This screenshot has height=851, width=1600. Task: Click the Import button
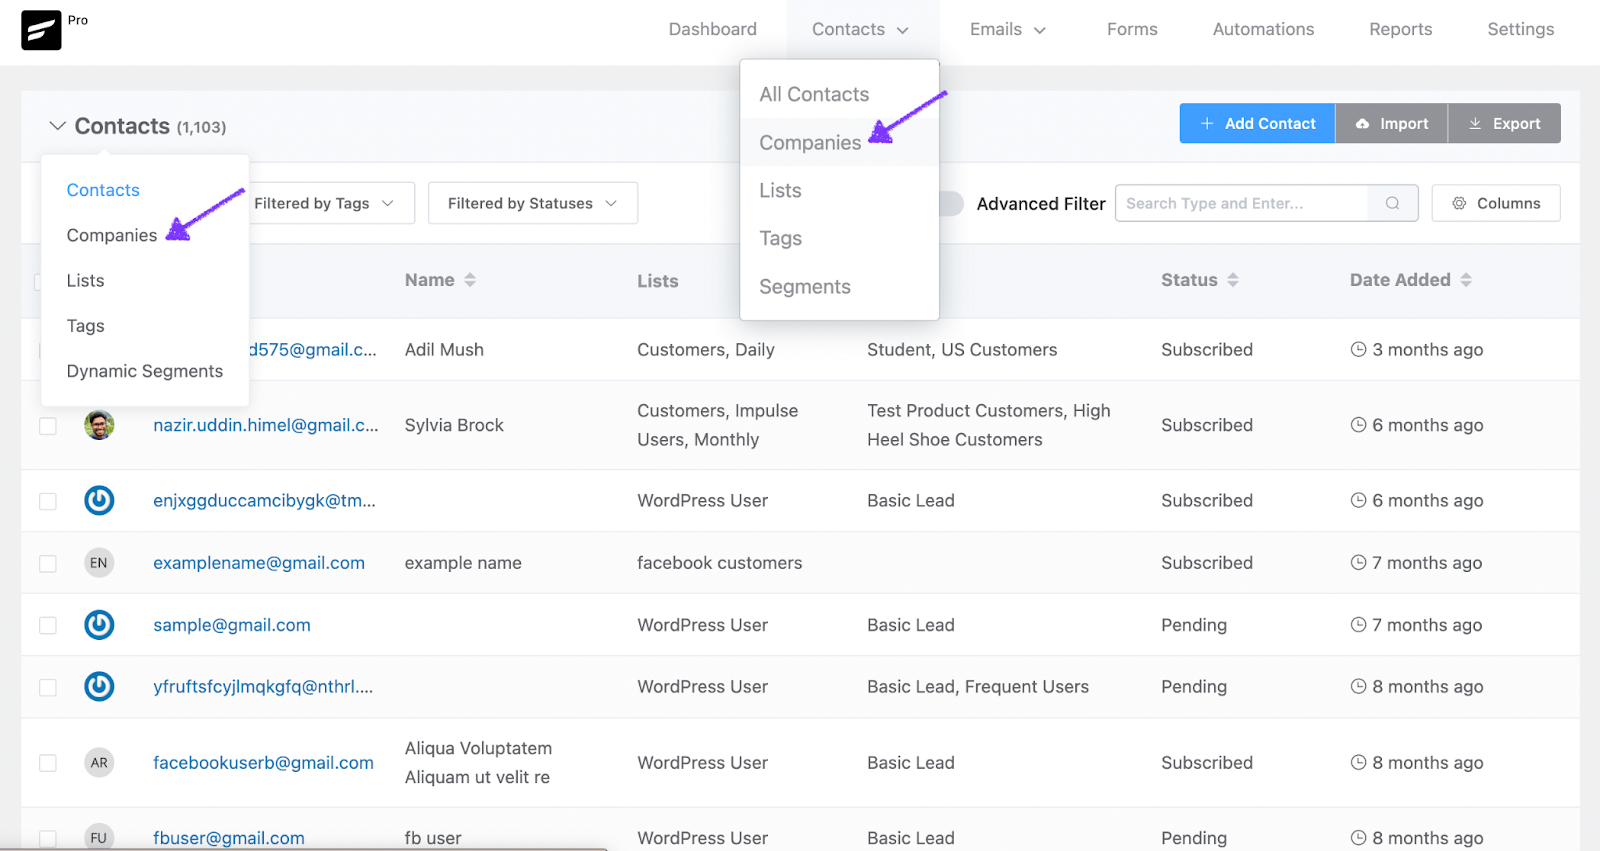pos(1391,123)
